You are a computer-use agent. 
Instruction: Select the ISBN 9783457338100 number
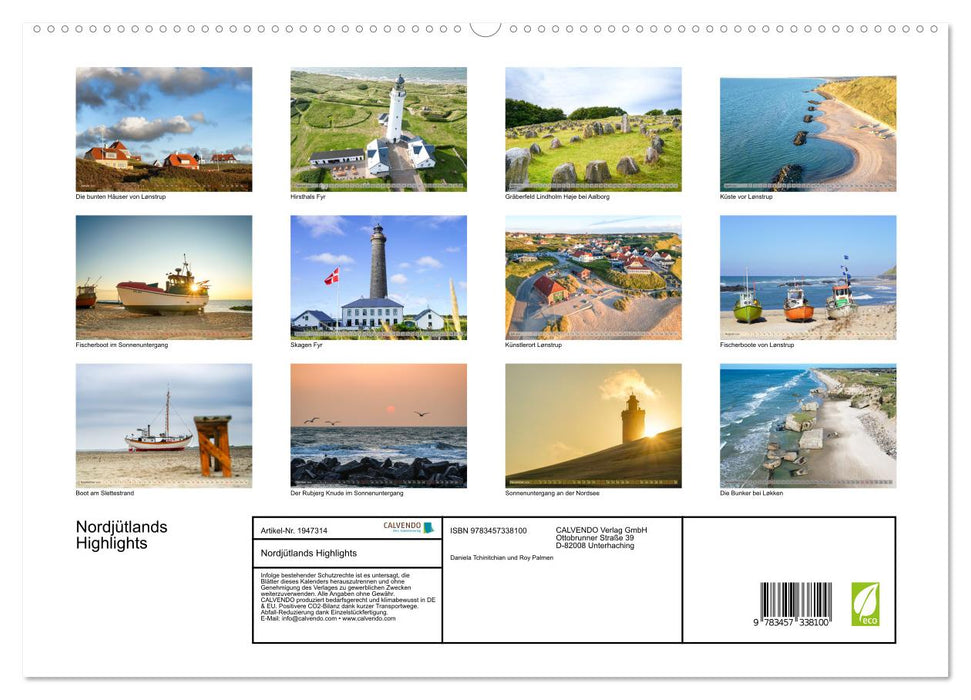[x=489, y=530]
